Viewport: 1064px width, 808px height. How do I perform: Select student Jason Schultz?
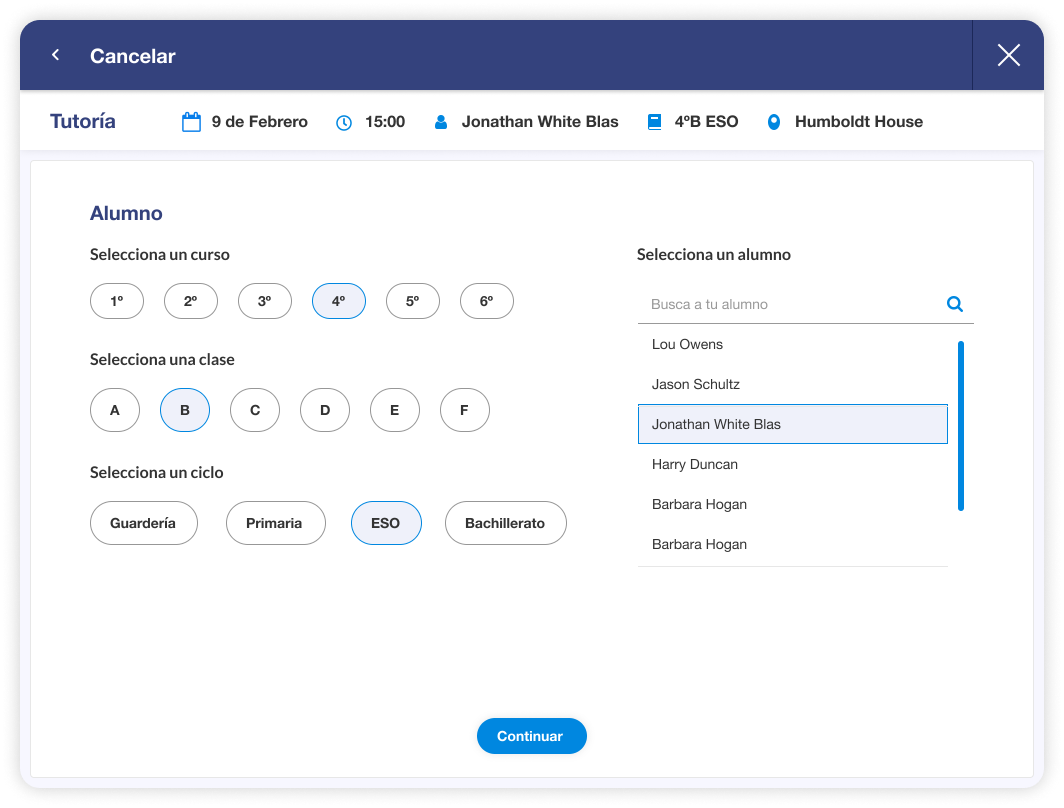point(793,384)
